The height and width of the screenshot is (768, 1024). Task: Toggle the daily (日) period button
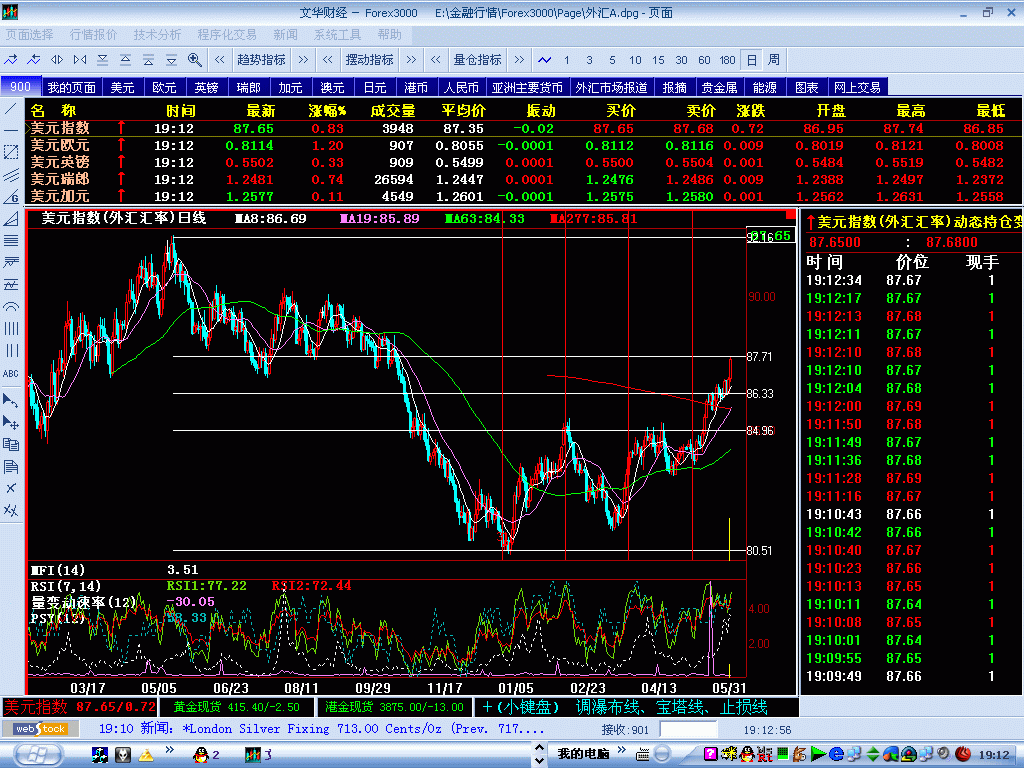(751, 60)
